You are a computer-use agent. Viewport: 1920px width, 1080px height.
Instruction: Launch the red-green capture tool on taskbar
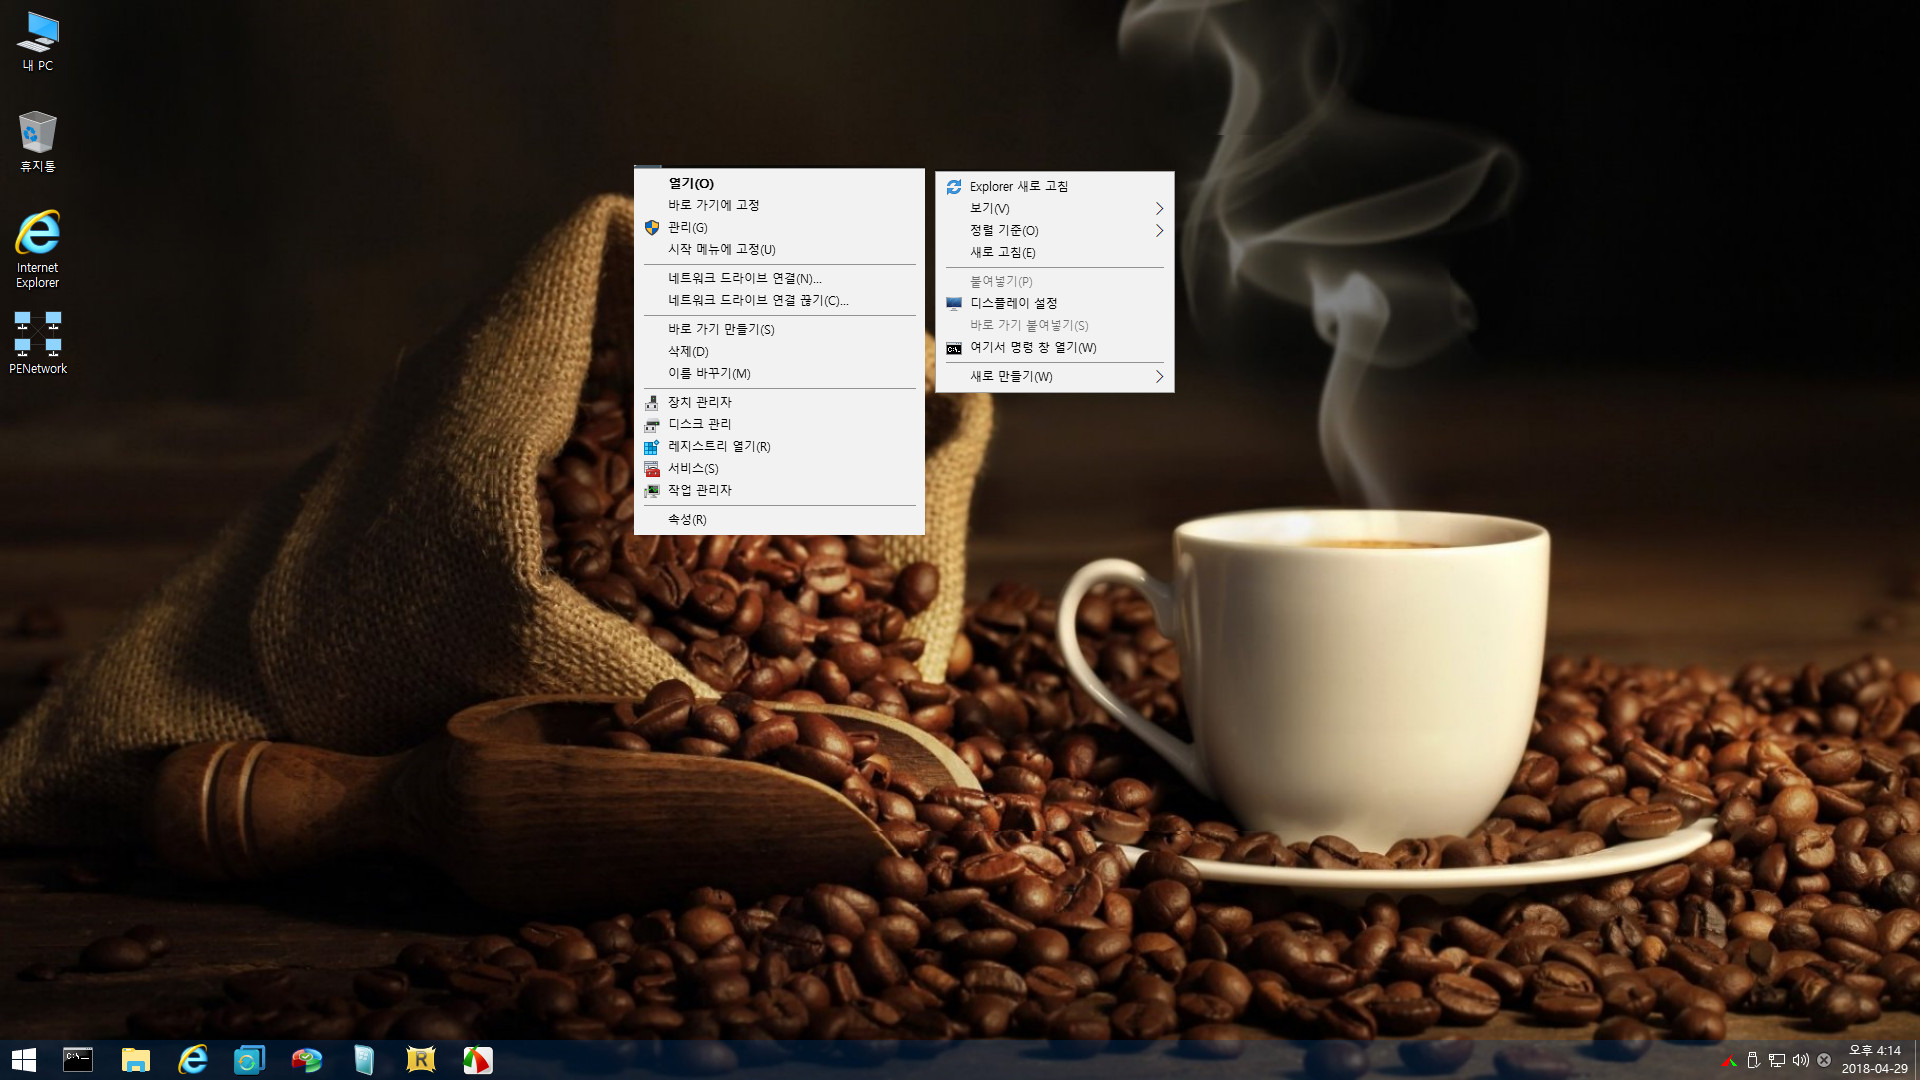[477, 1060]
